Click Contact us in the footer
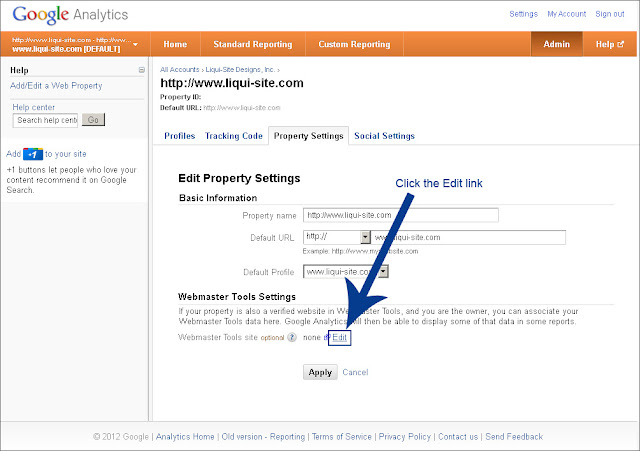640x451 pixels. tap(458, 437)
